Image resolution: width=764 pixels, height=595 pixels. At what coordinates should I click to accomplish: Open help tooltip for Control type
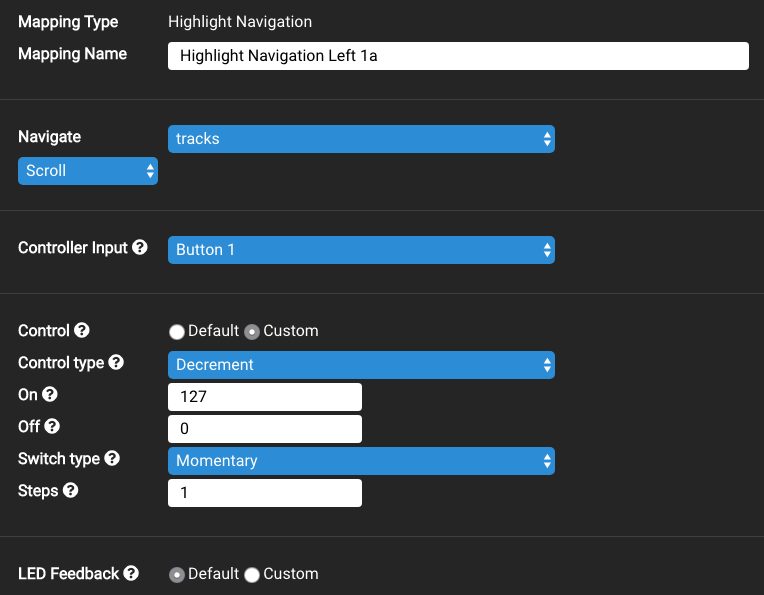pyautogui.click(x=116, y=362)
